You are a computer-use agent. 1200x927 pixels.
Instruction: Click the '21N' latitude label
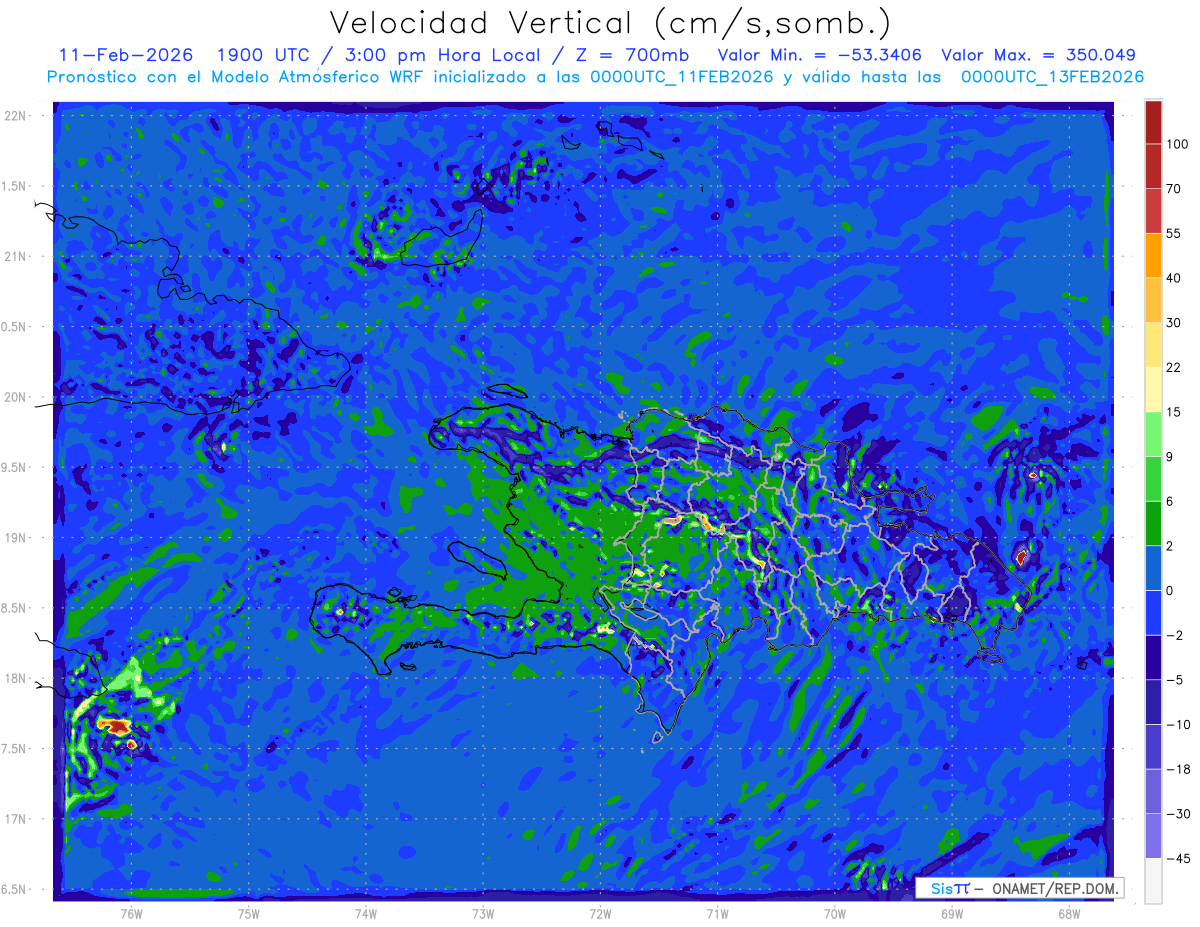17,257
